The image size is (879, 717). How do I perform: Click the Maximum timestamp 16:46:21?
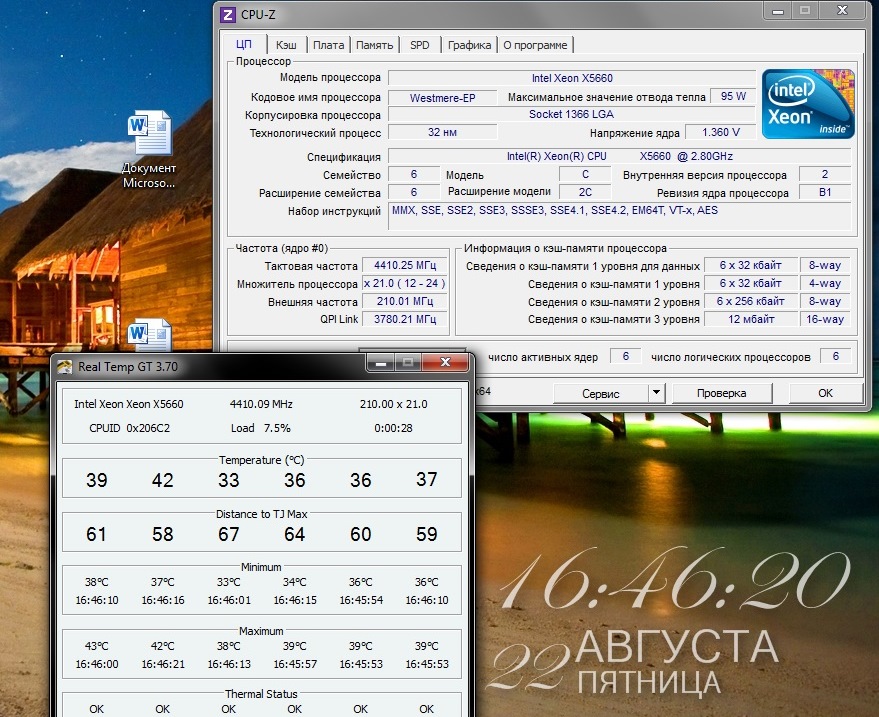tap(163, 664)
